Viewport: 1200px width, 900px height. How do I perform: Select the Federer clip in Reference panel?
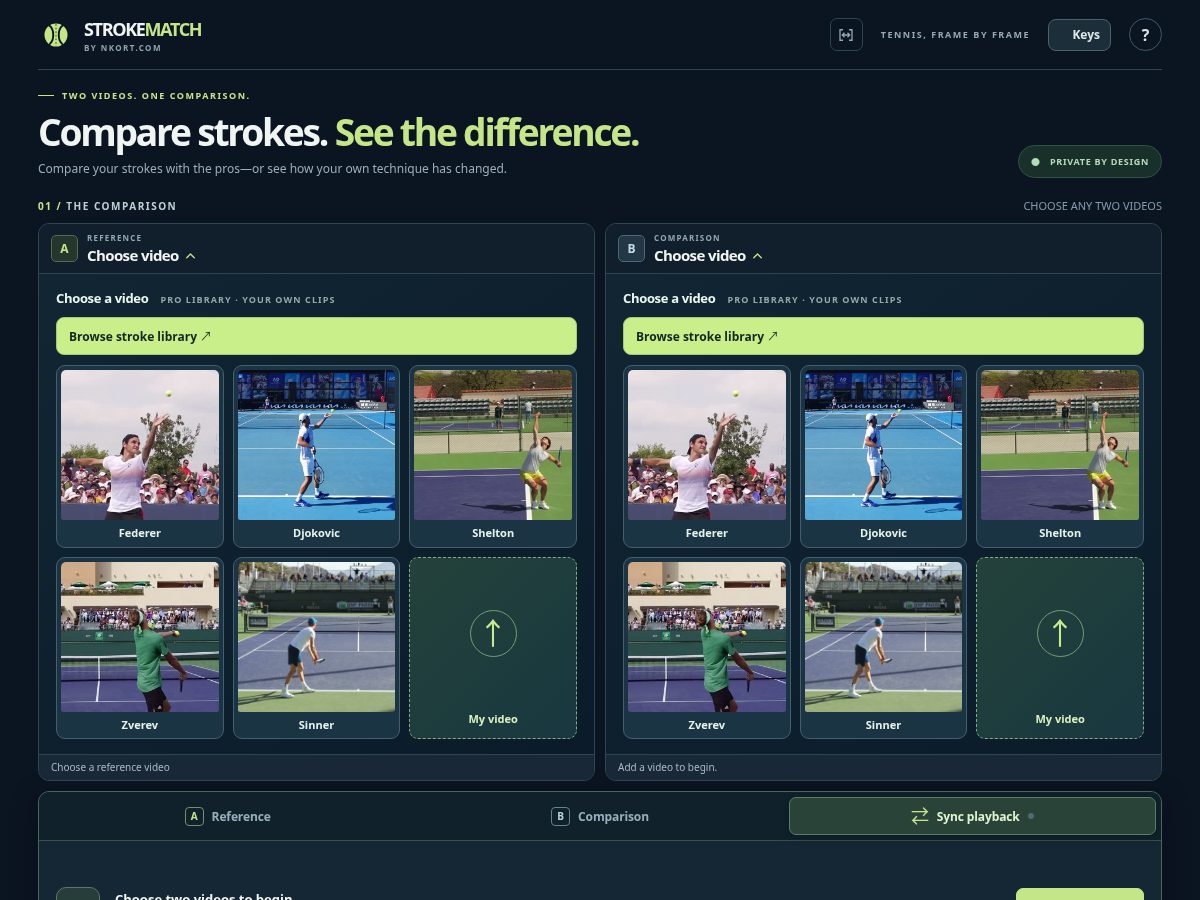[140, 457]
